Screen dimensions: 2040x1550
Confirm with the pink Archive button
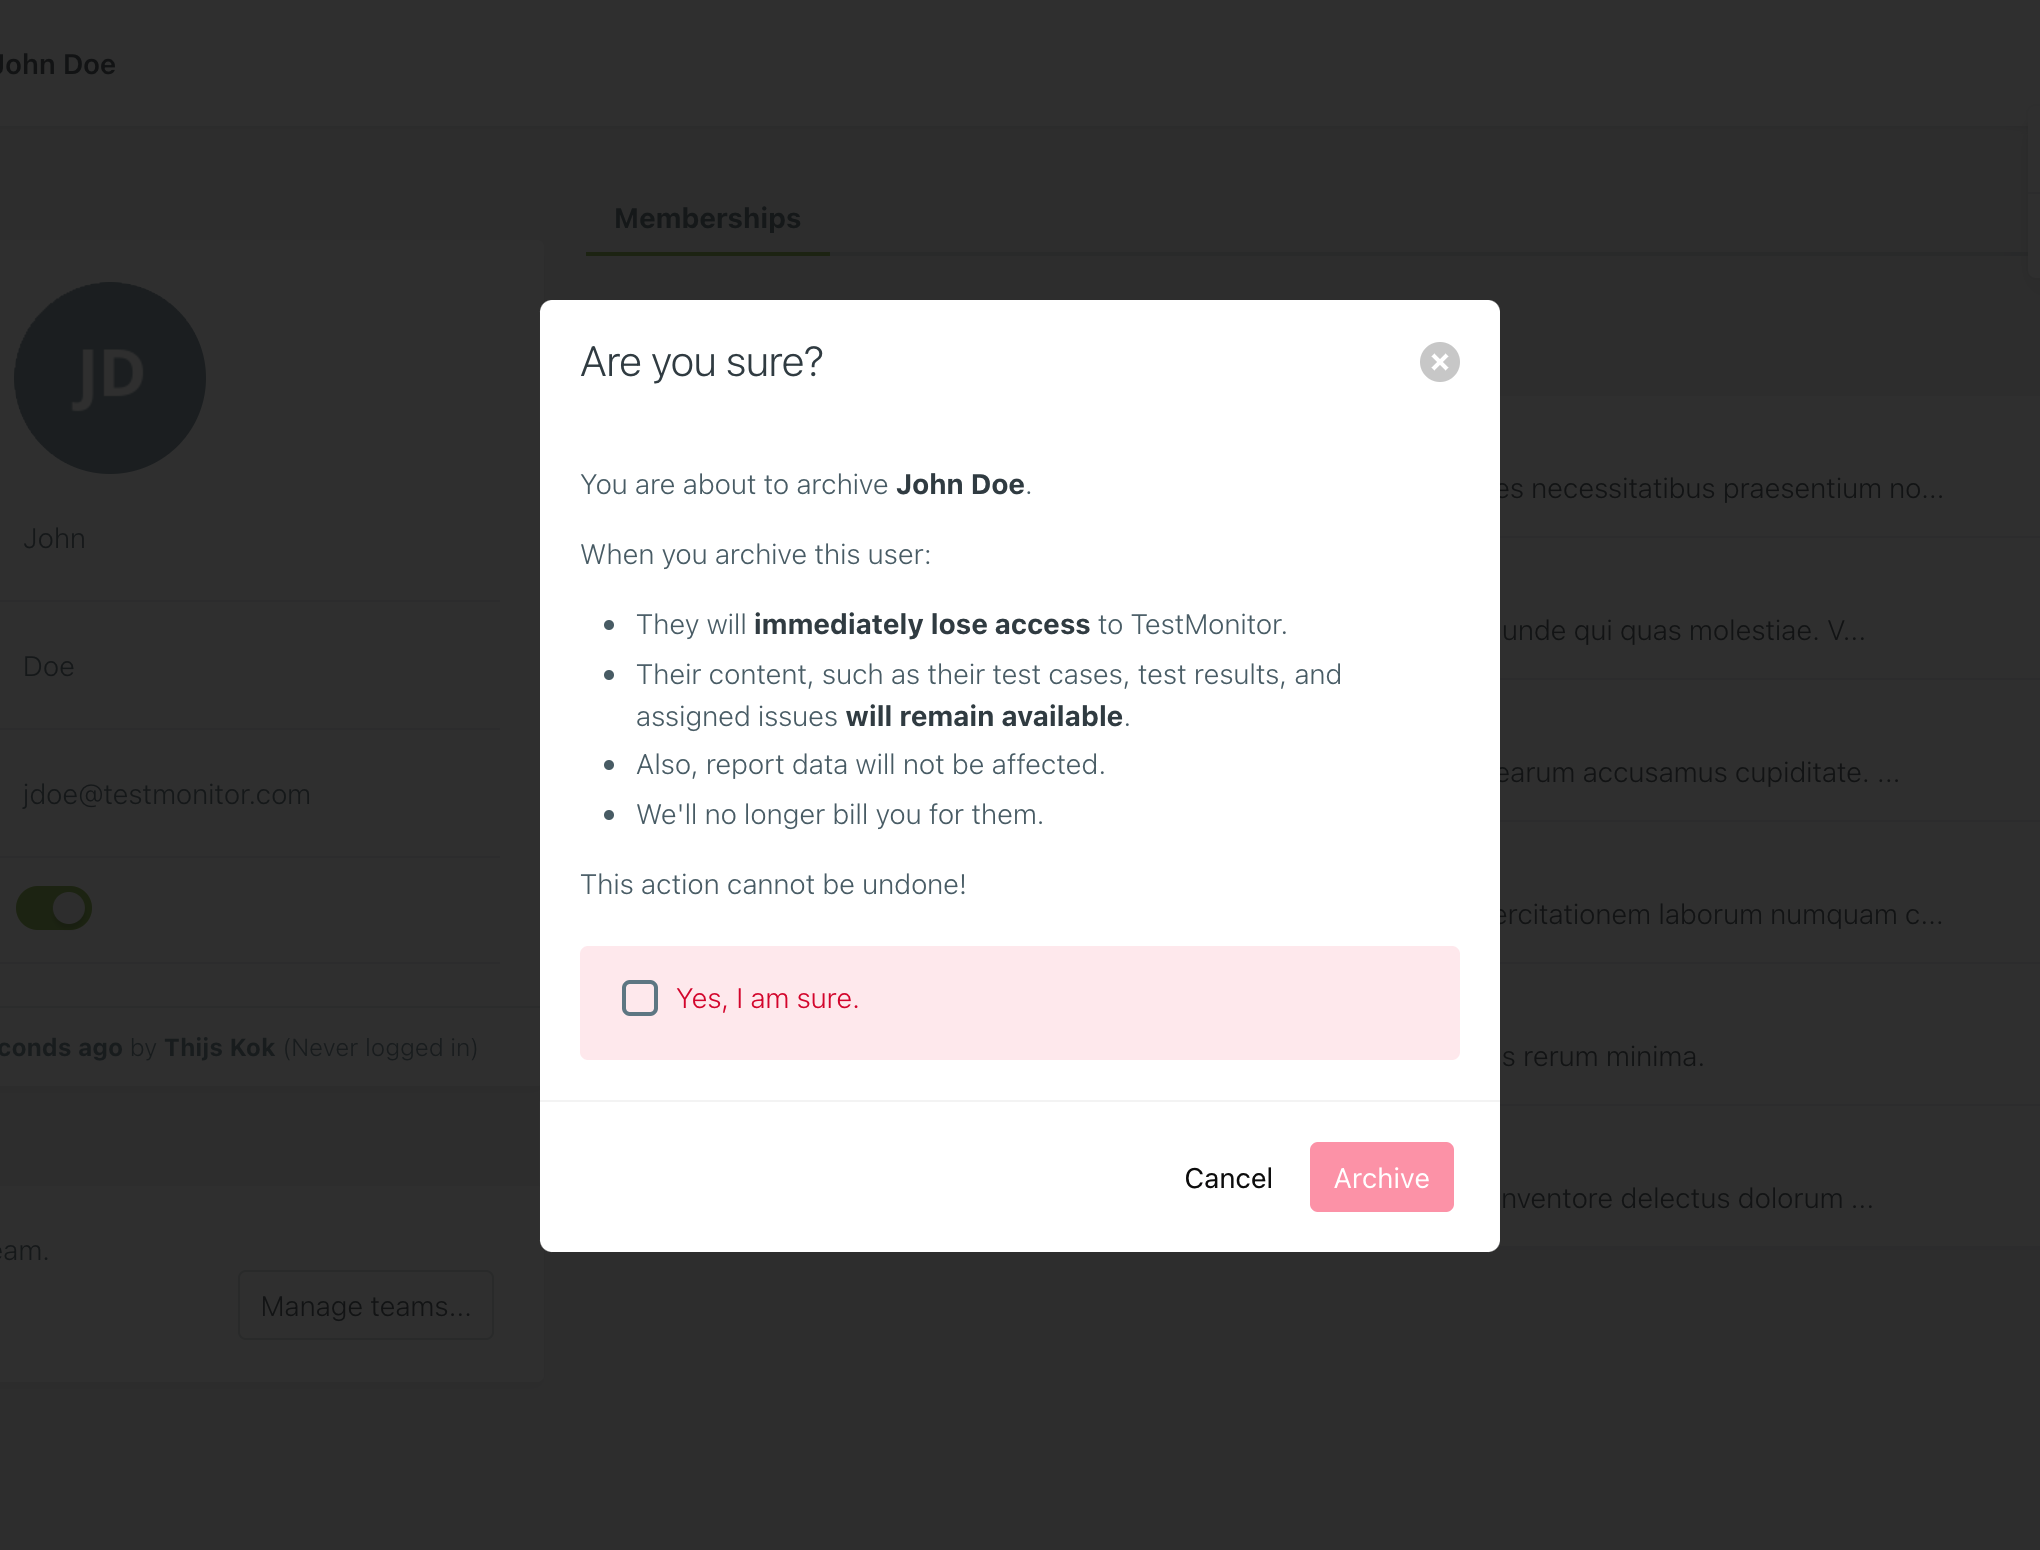point(1381,1177)
